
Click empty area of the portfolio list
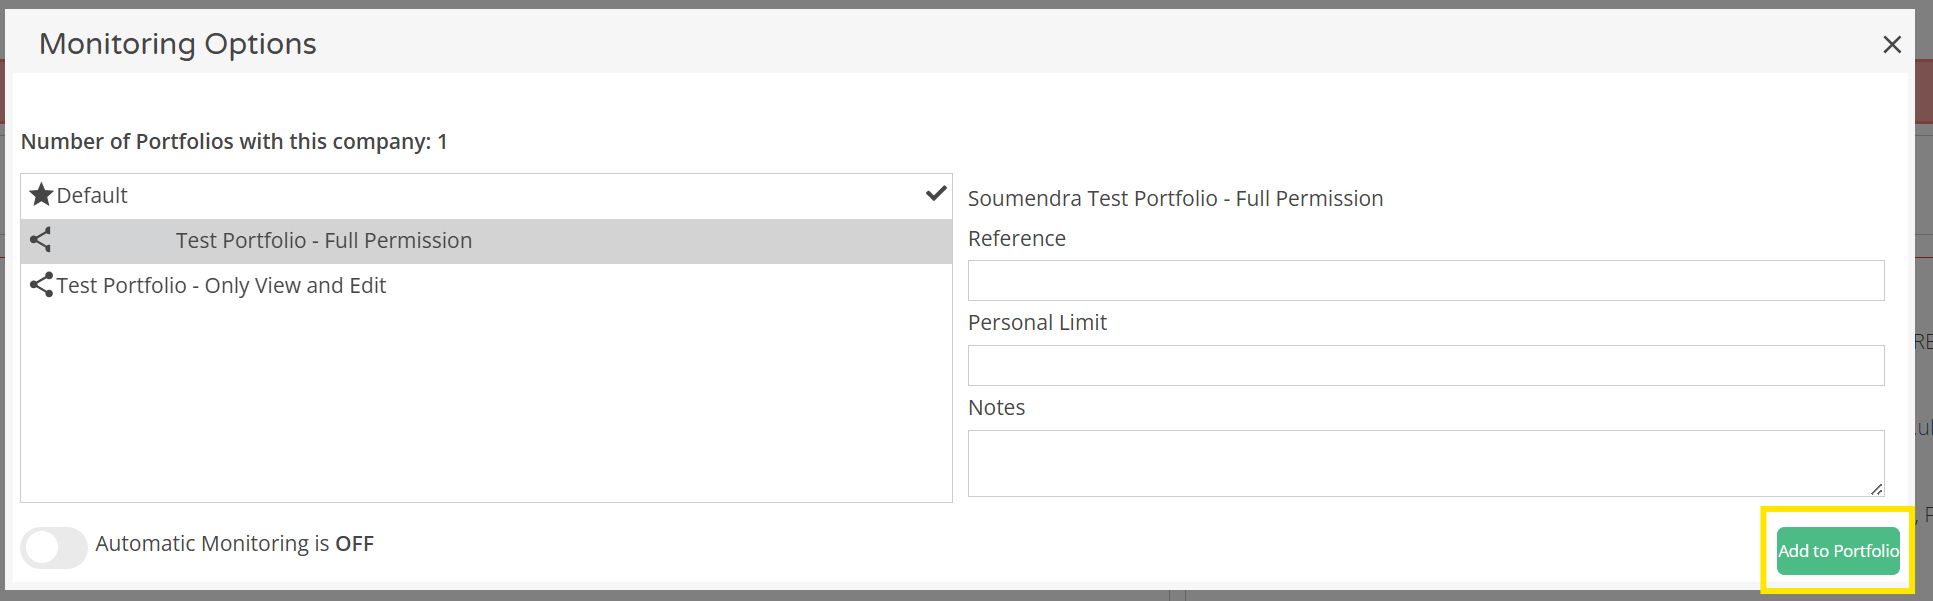[486, 400]
